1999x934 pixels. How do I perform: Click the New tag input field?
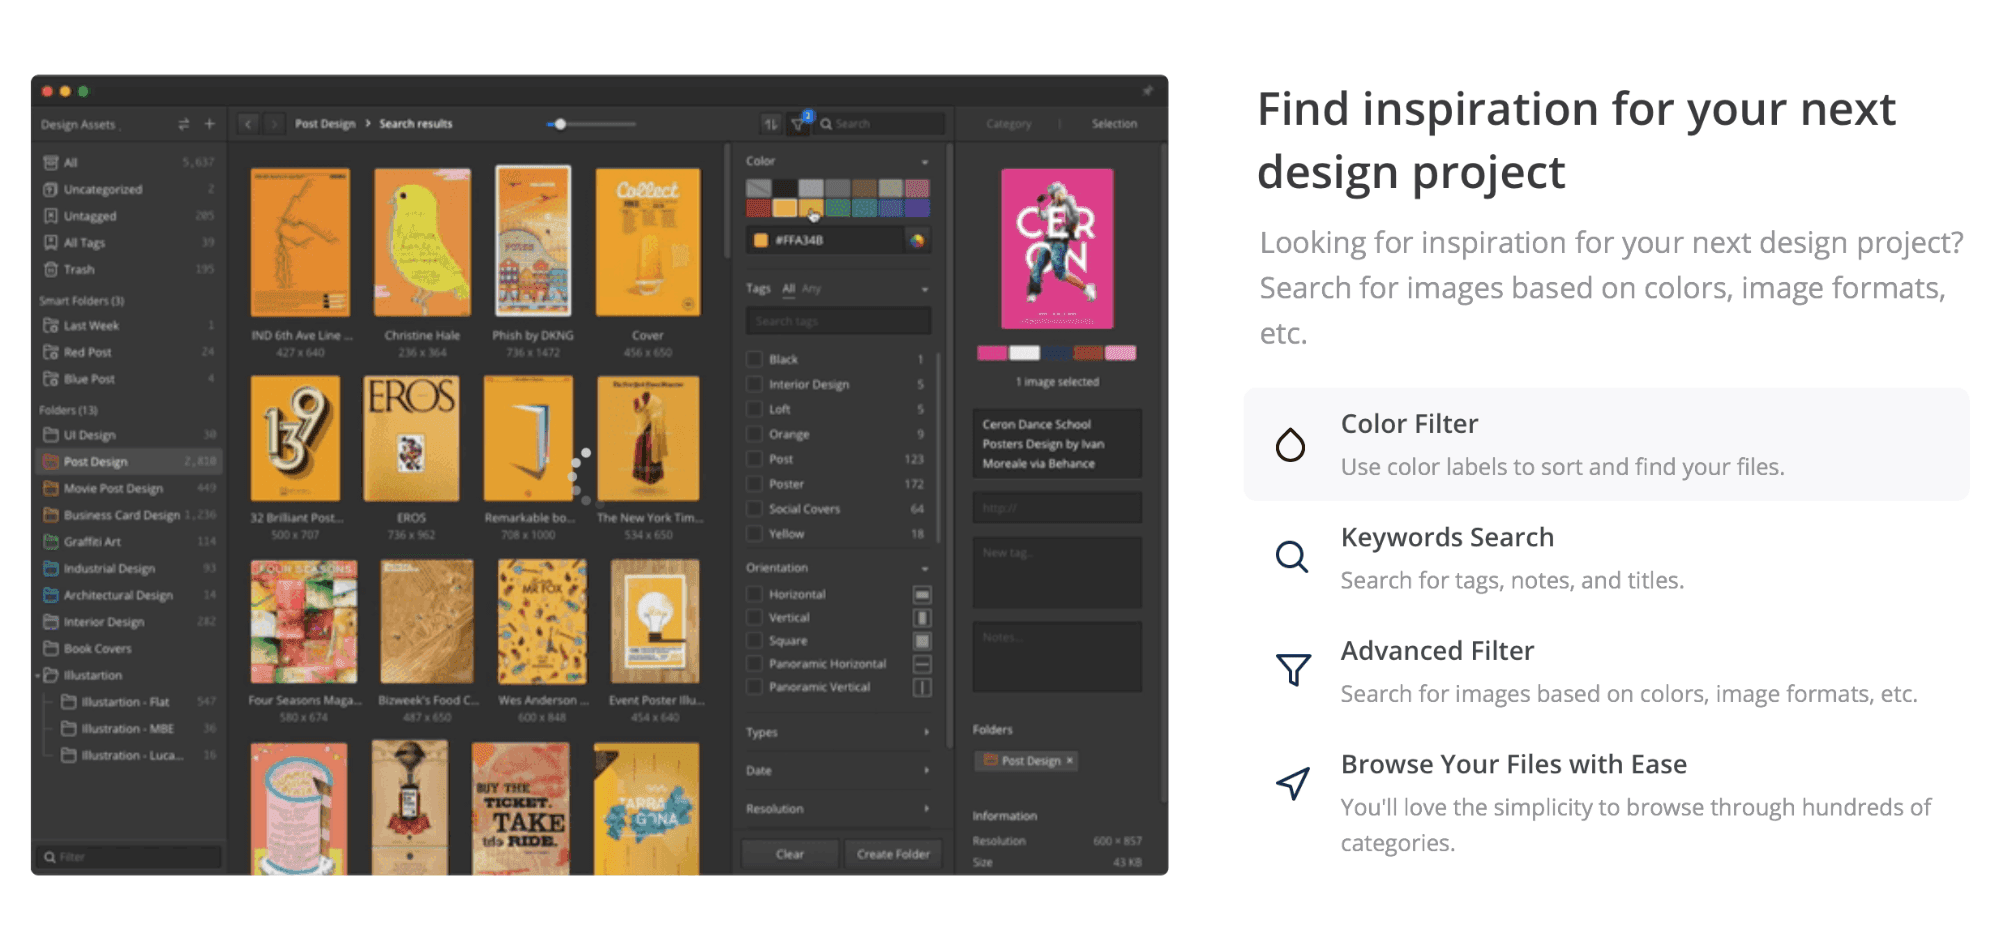pos(1057,572)
